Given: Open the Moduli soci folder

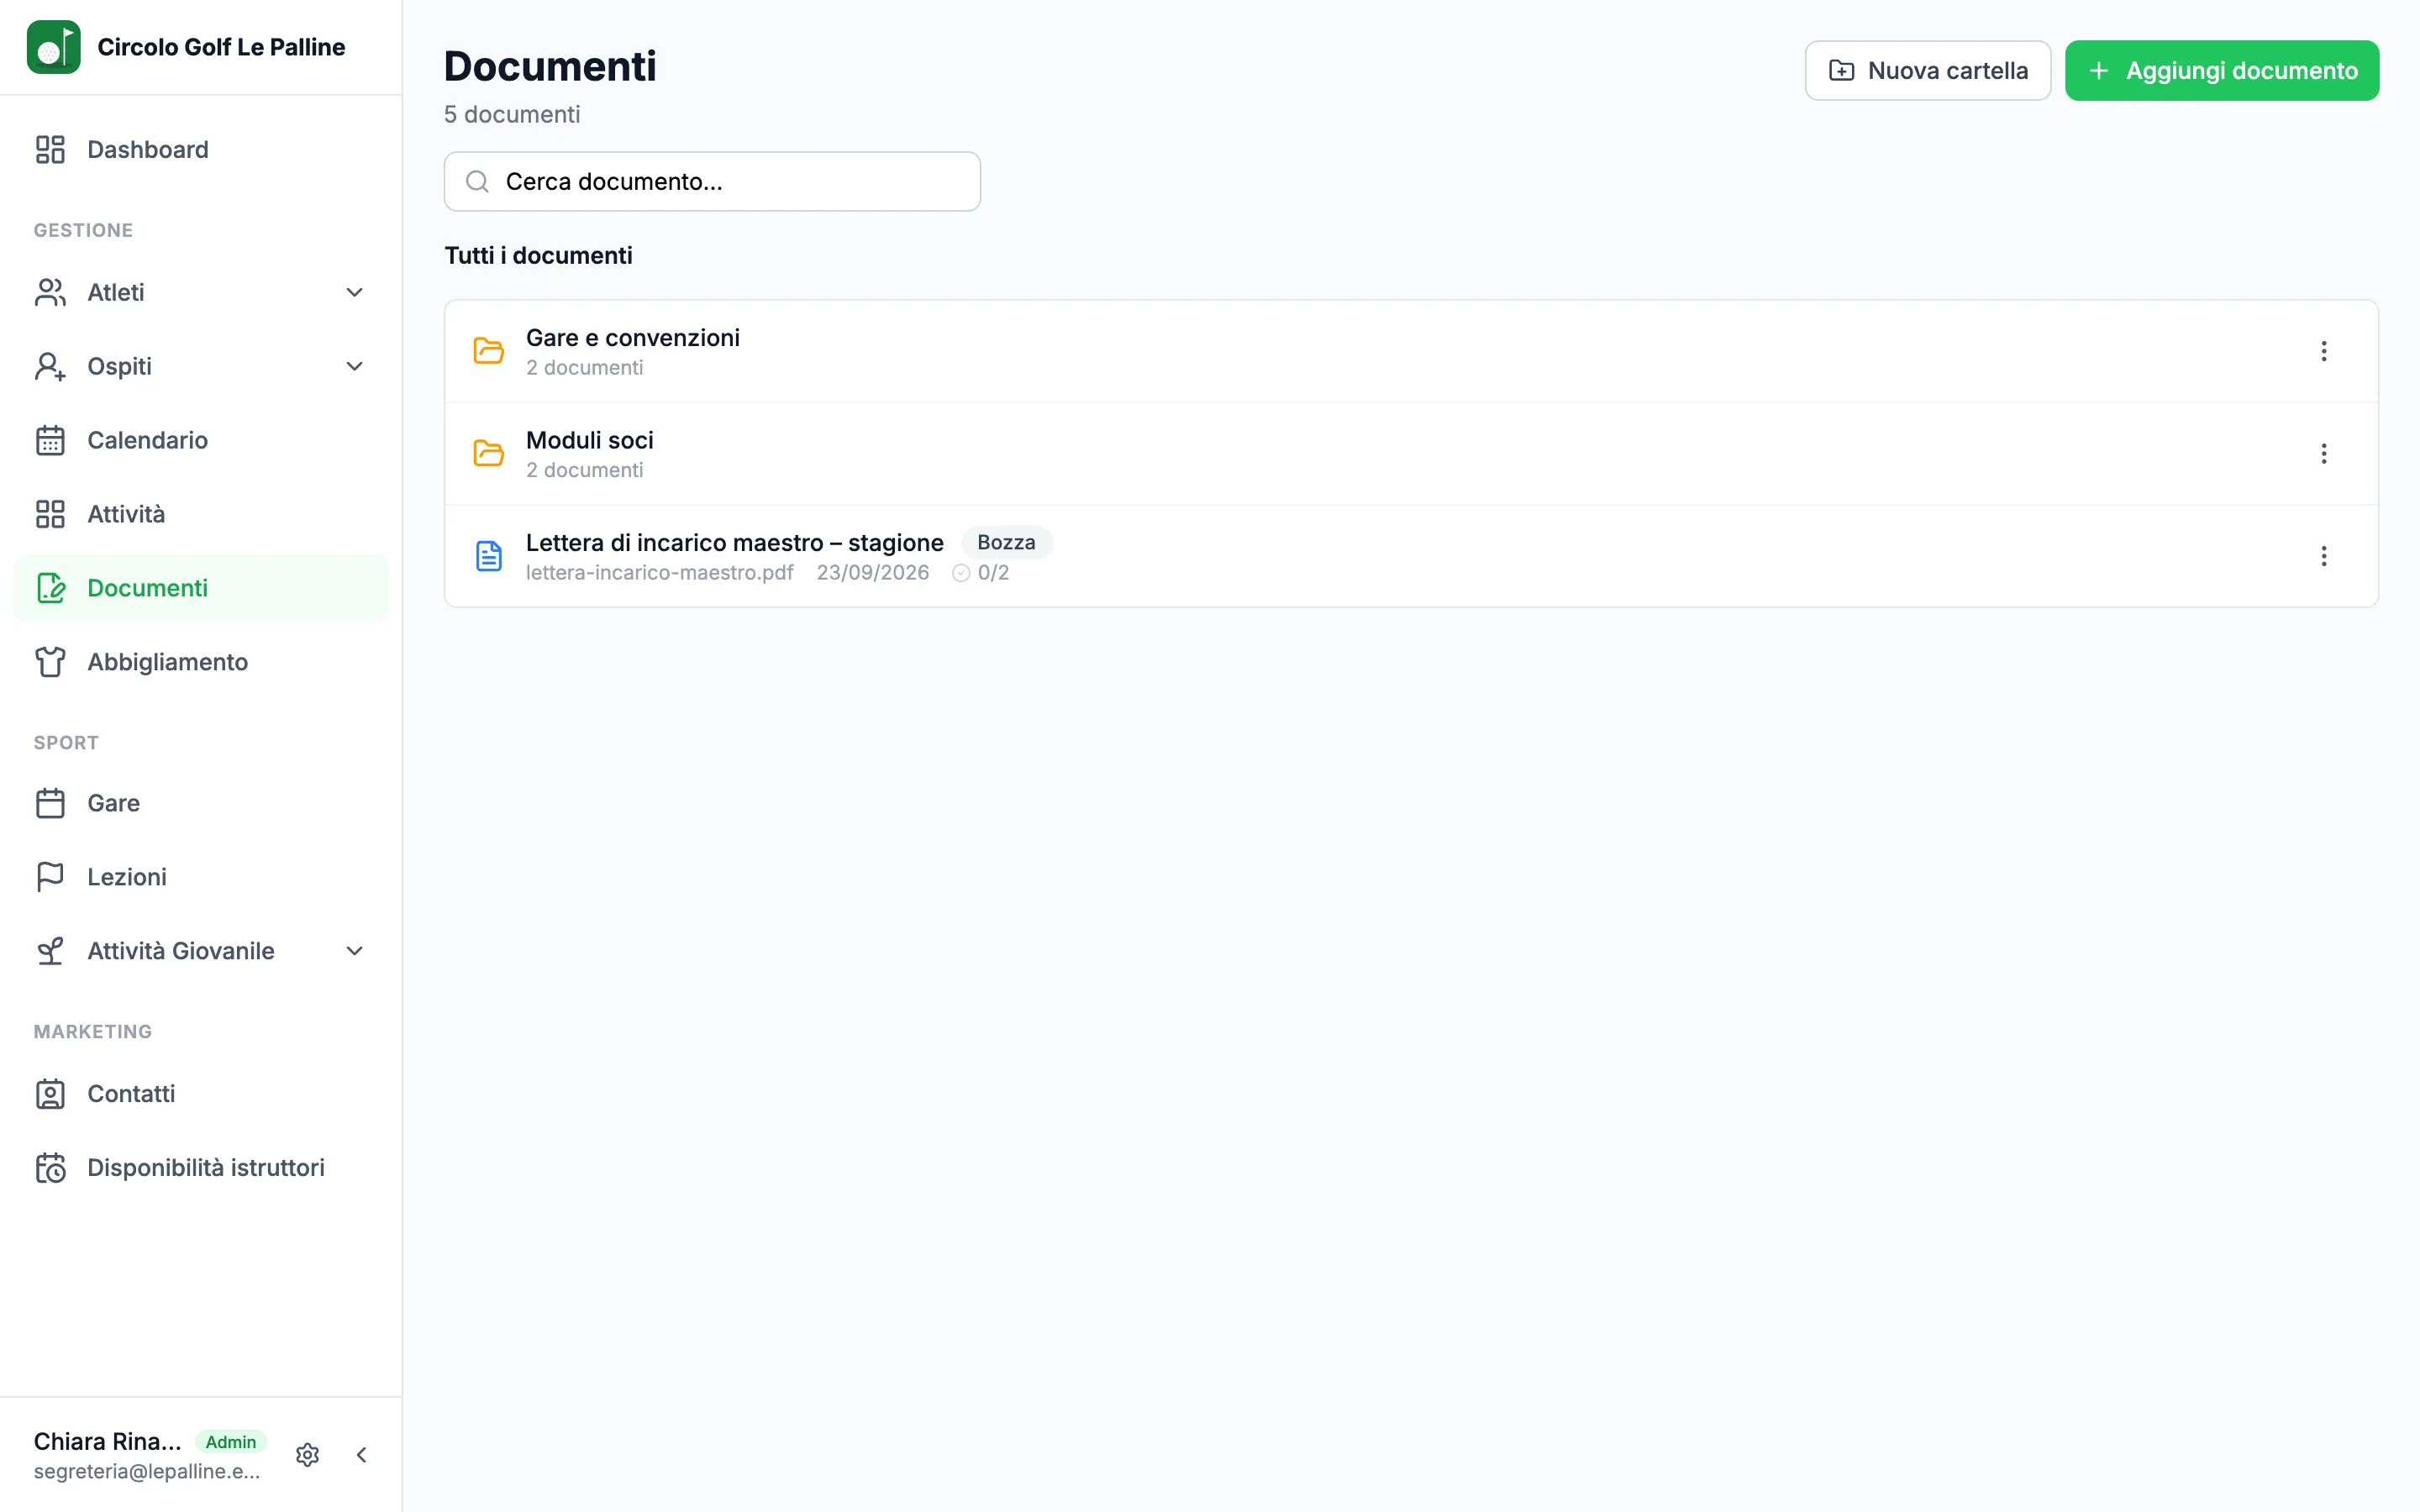Looking at the screenshot, I should tap(1411, 454).
